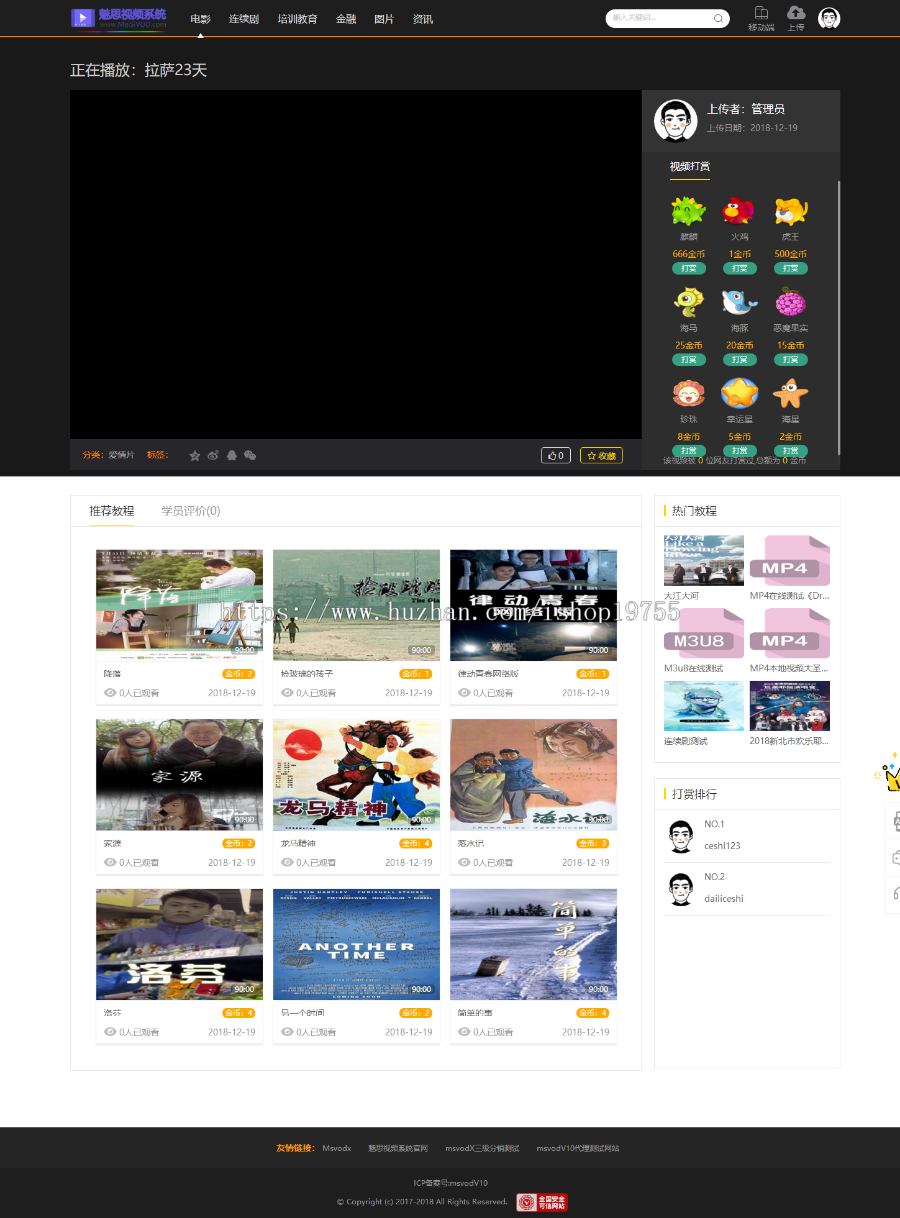
Task: Open the 简单的事 video thumbnail
Action: (533, 944)
